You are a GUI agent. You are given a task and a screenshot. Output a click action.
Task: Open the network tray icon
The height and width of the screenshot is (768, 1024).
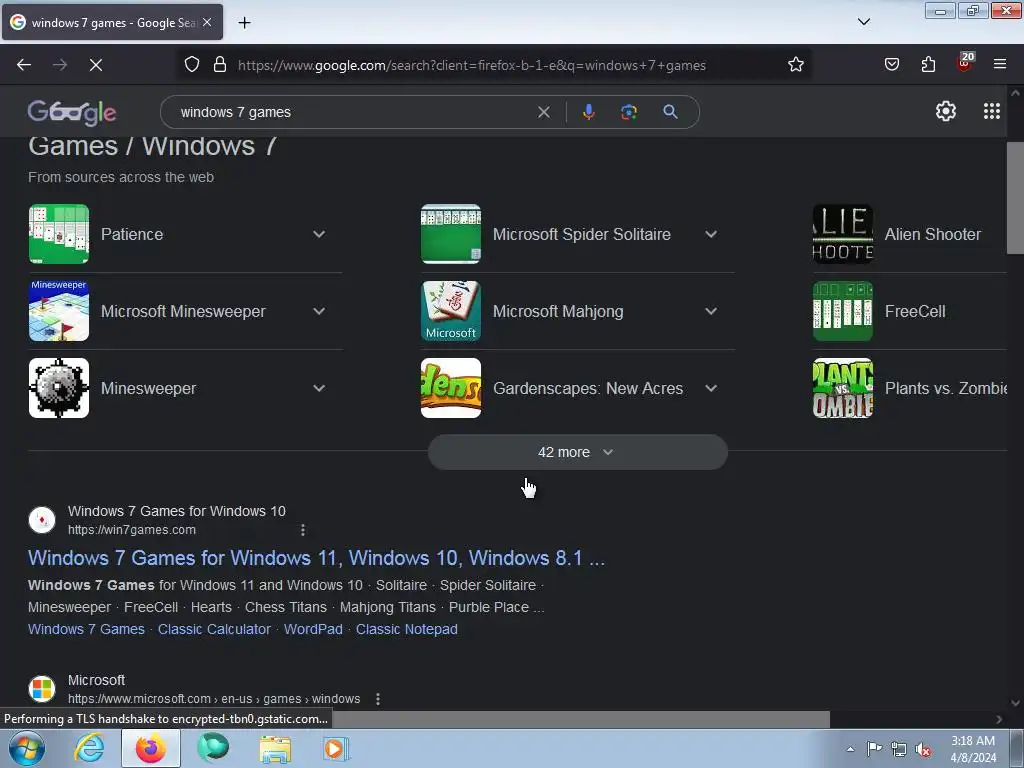pyautogui.click(x=899, y=749)
